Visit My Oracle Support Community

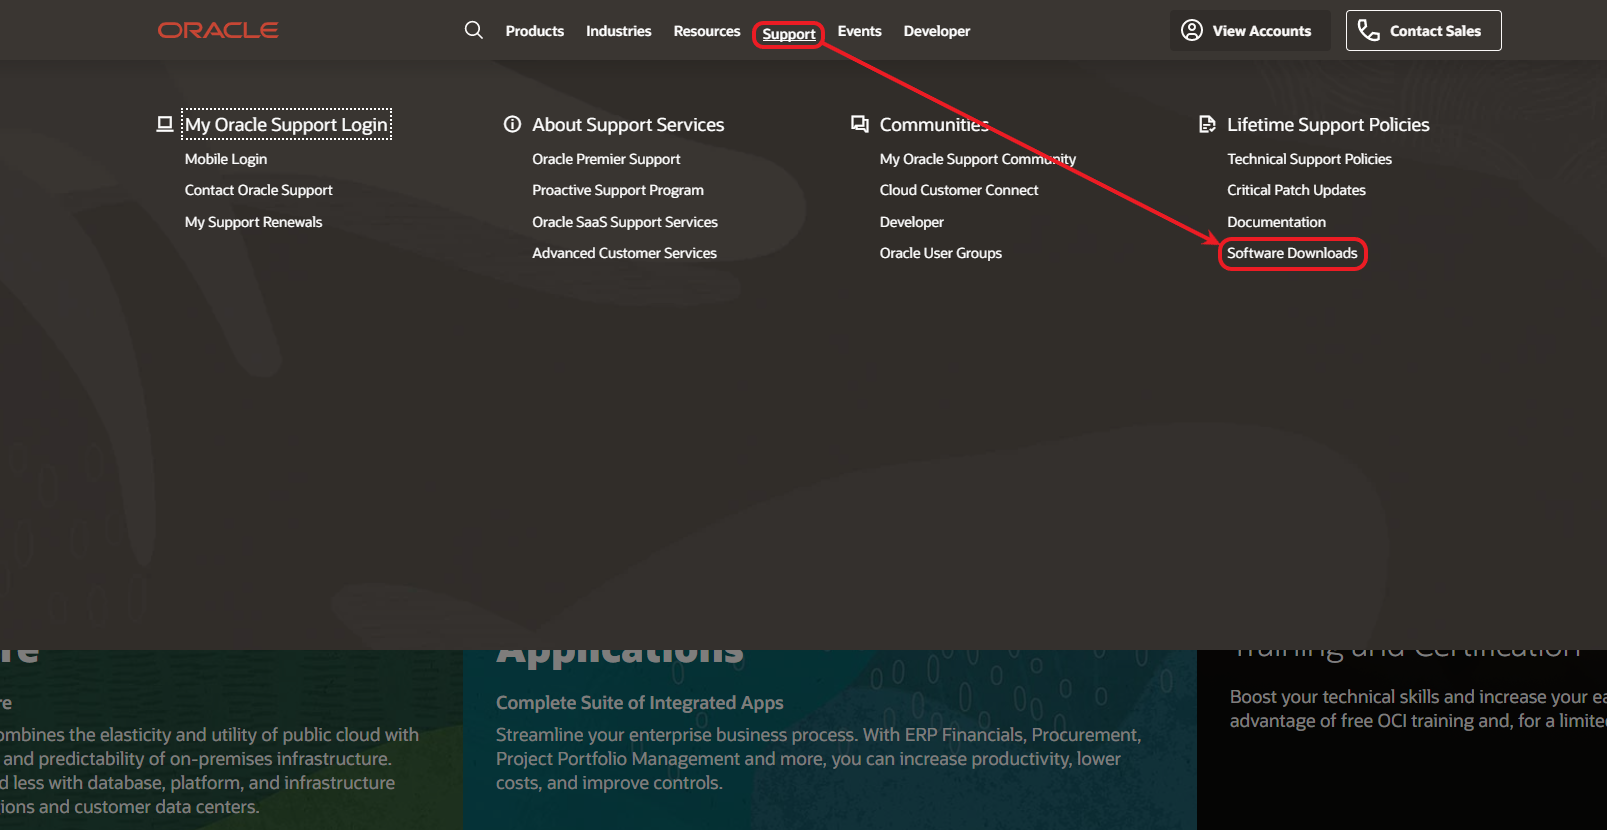pos(978,159)
